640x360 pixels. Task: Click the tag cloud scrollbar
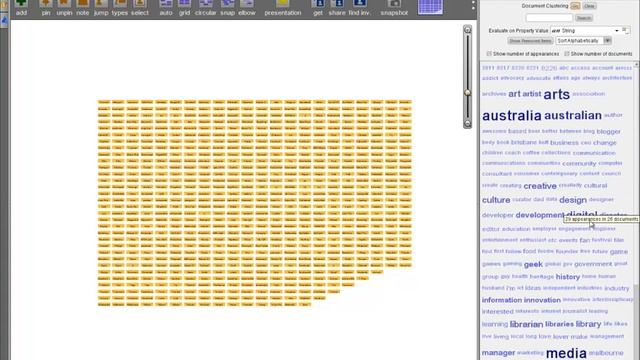pyautogui.click(x=636, y=212)
